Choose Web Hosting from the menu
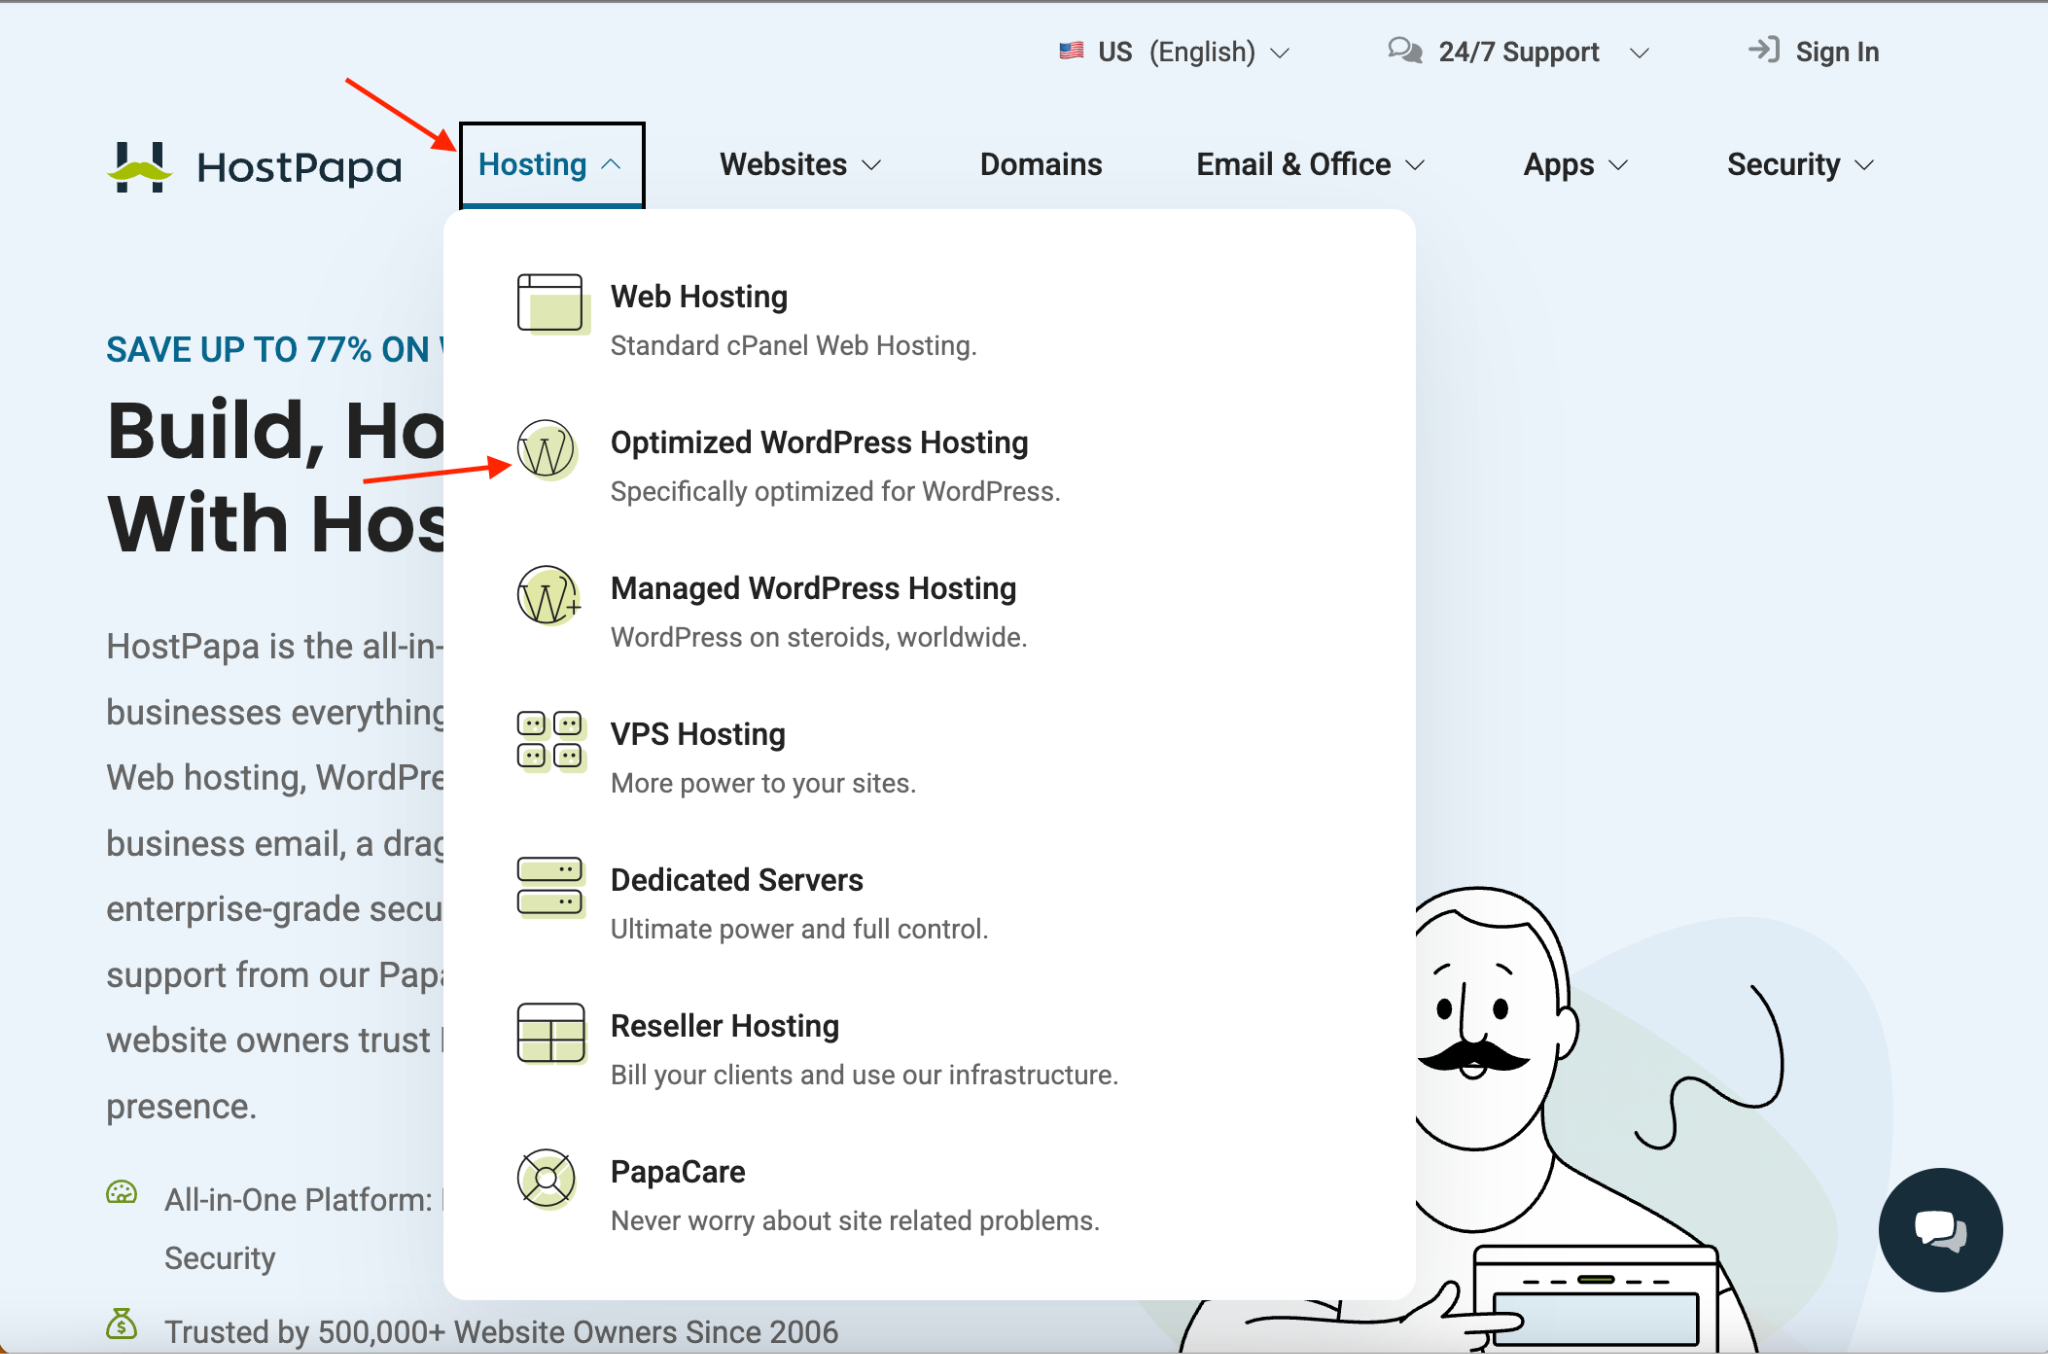 pyautogui.click(x=699, y=296)
